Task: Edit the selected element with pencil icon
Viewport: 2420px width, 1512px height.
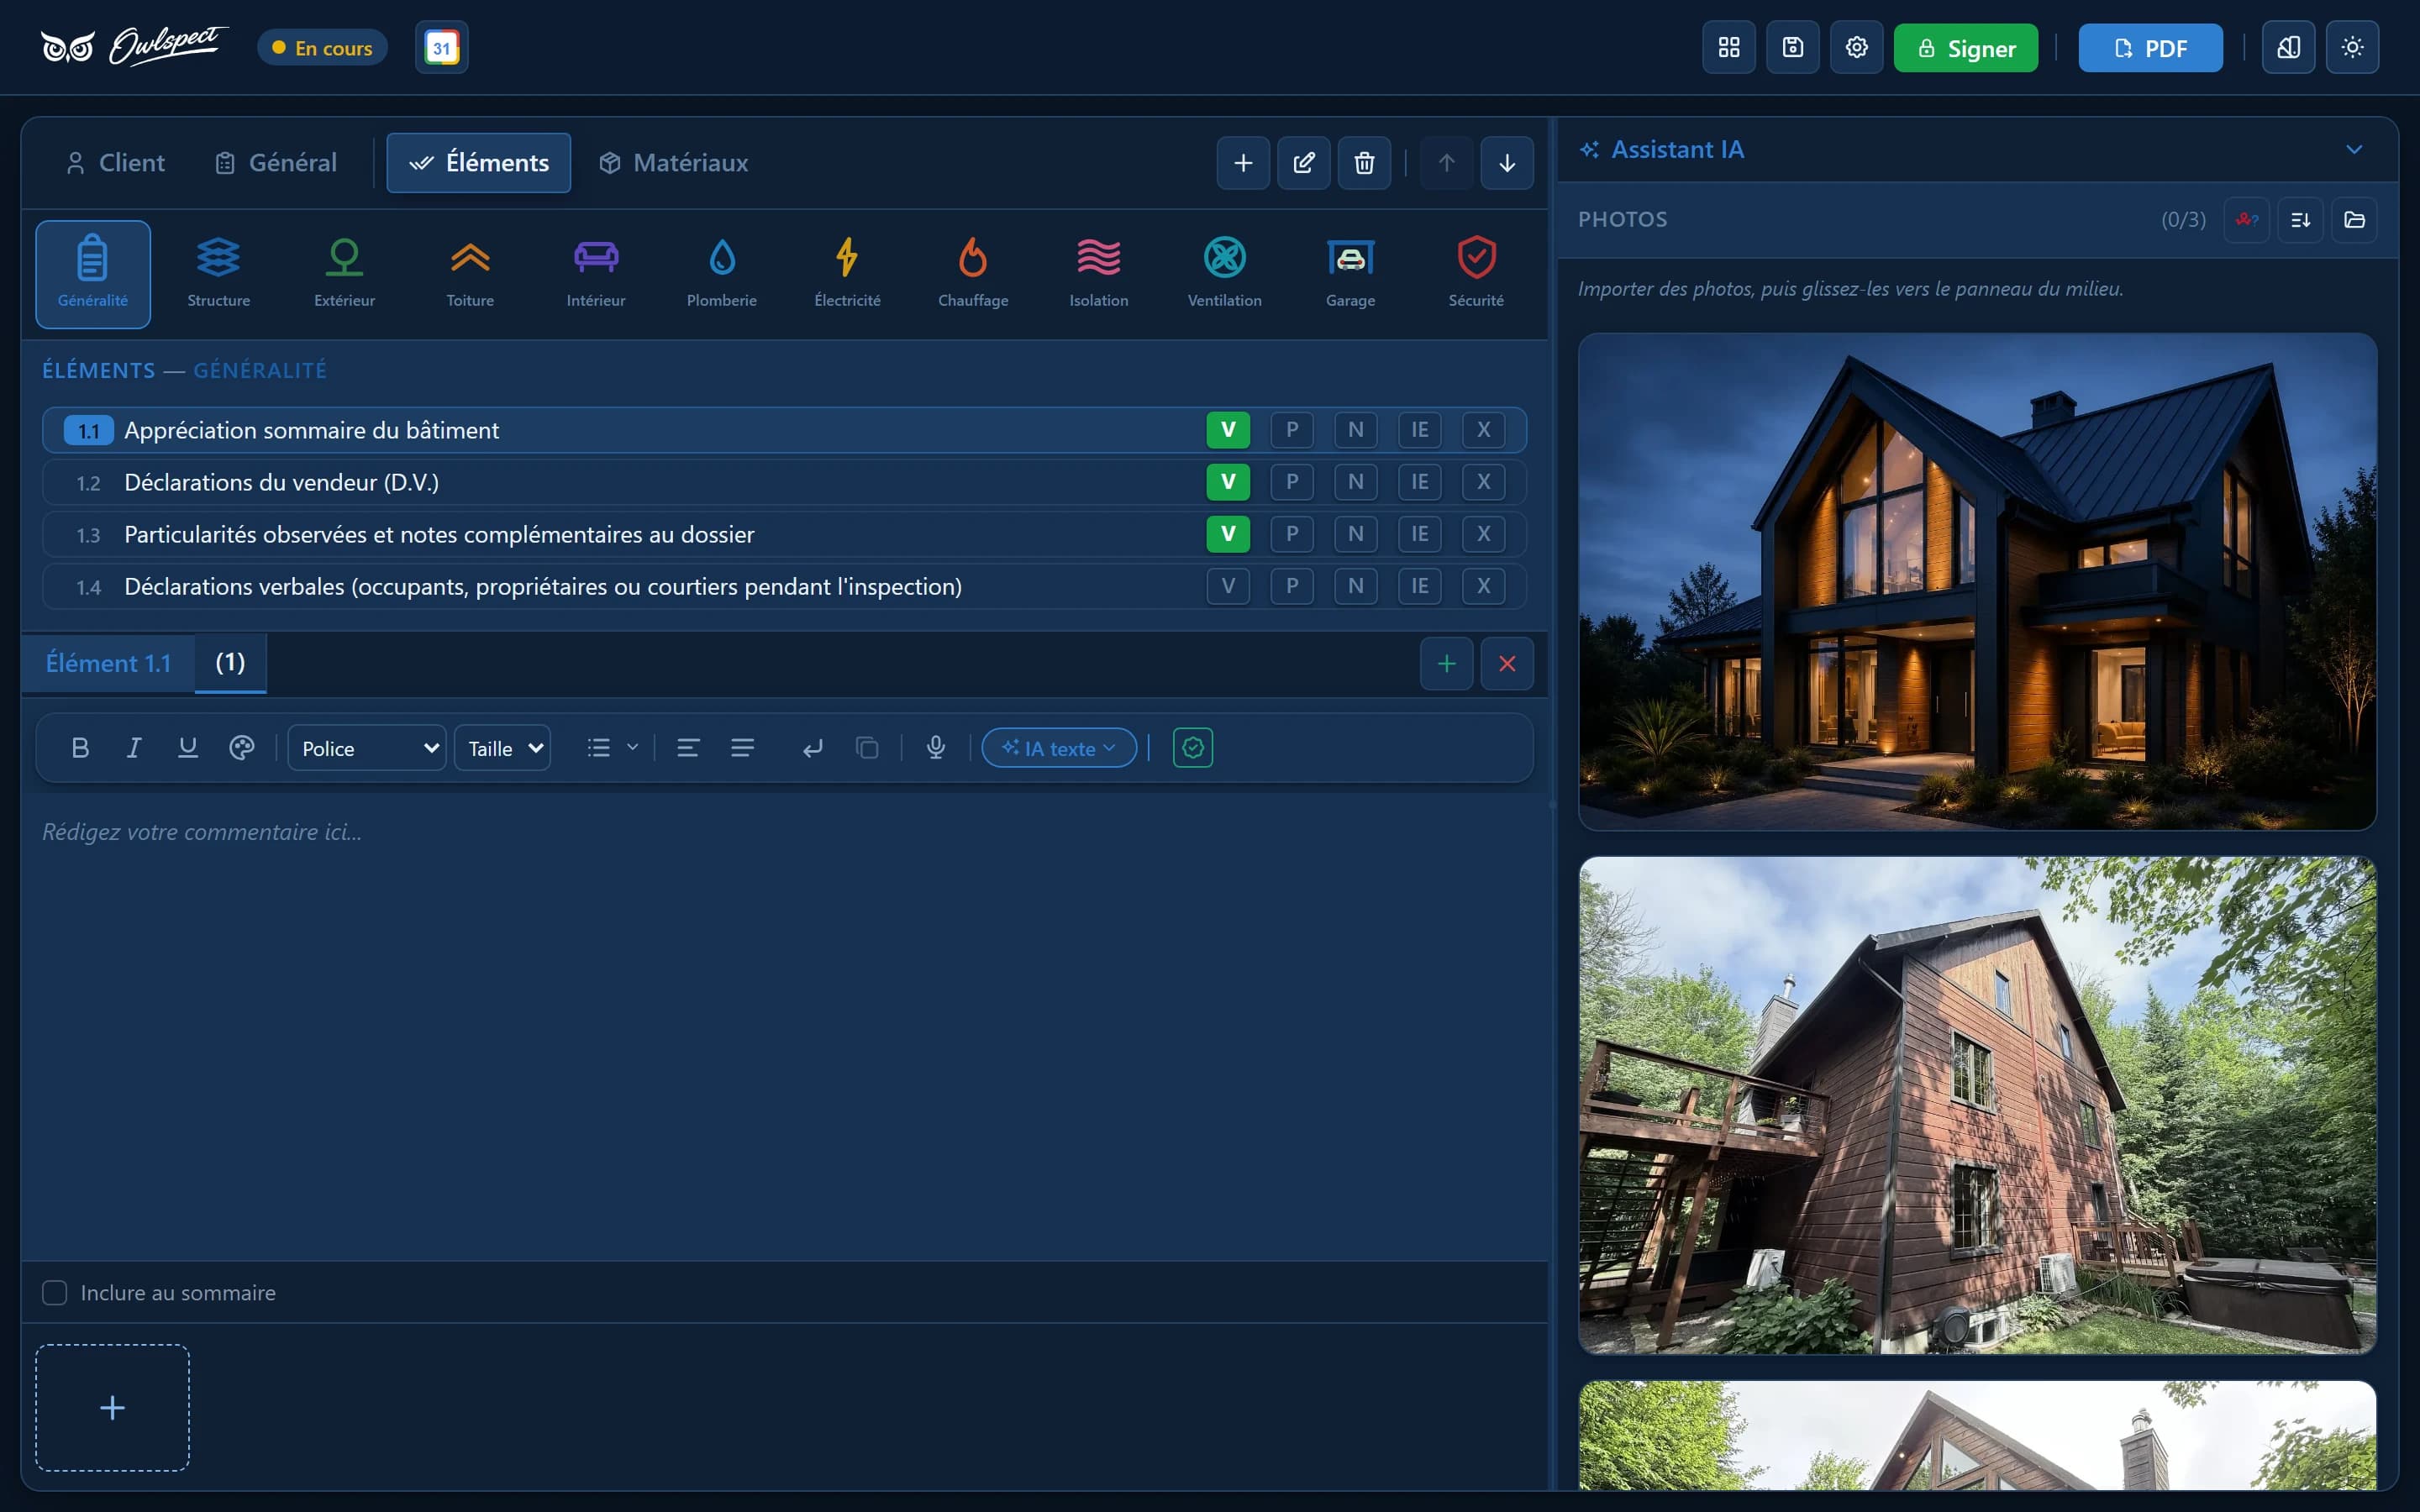Action: (1304, 163)
